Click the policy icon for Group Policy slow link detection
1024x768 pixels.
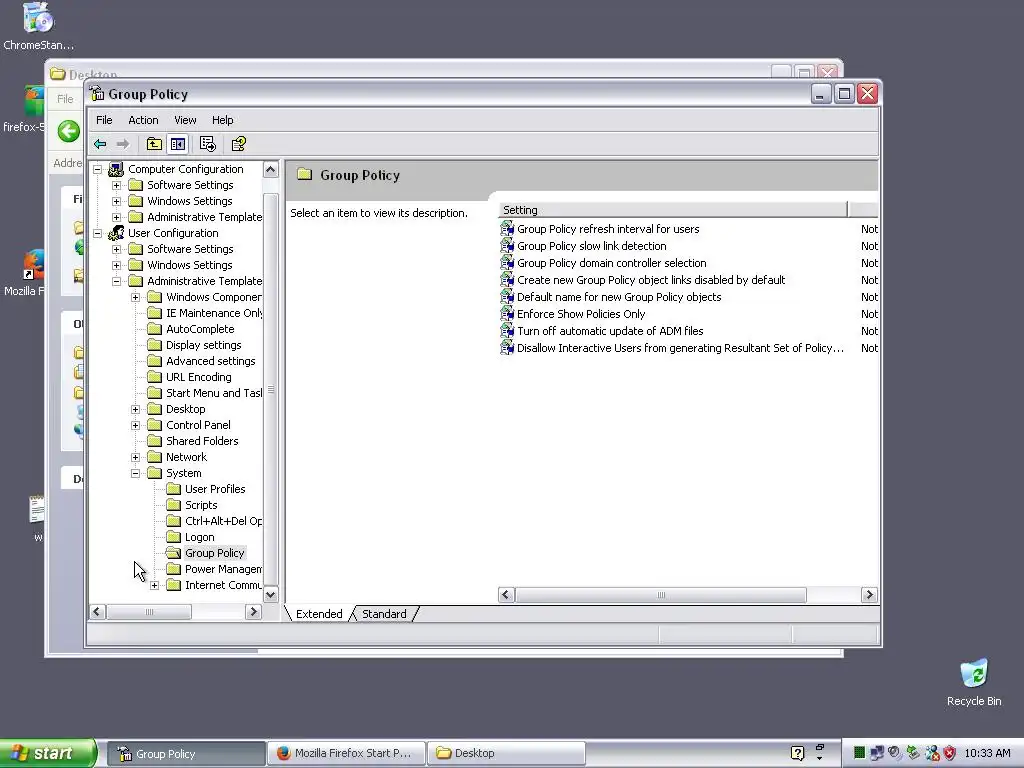507,246
